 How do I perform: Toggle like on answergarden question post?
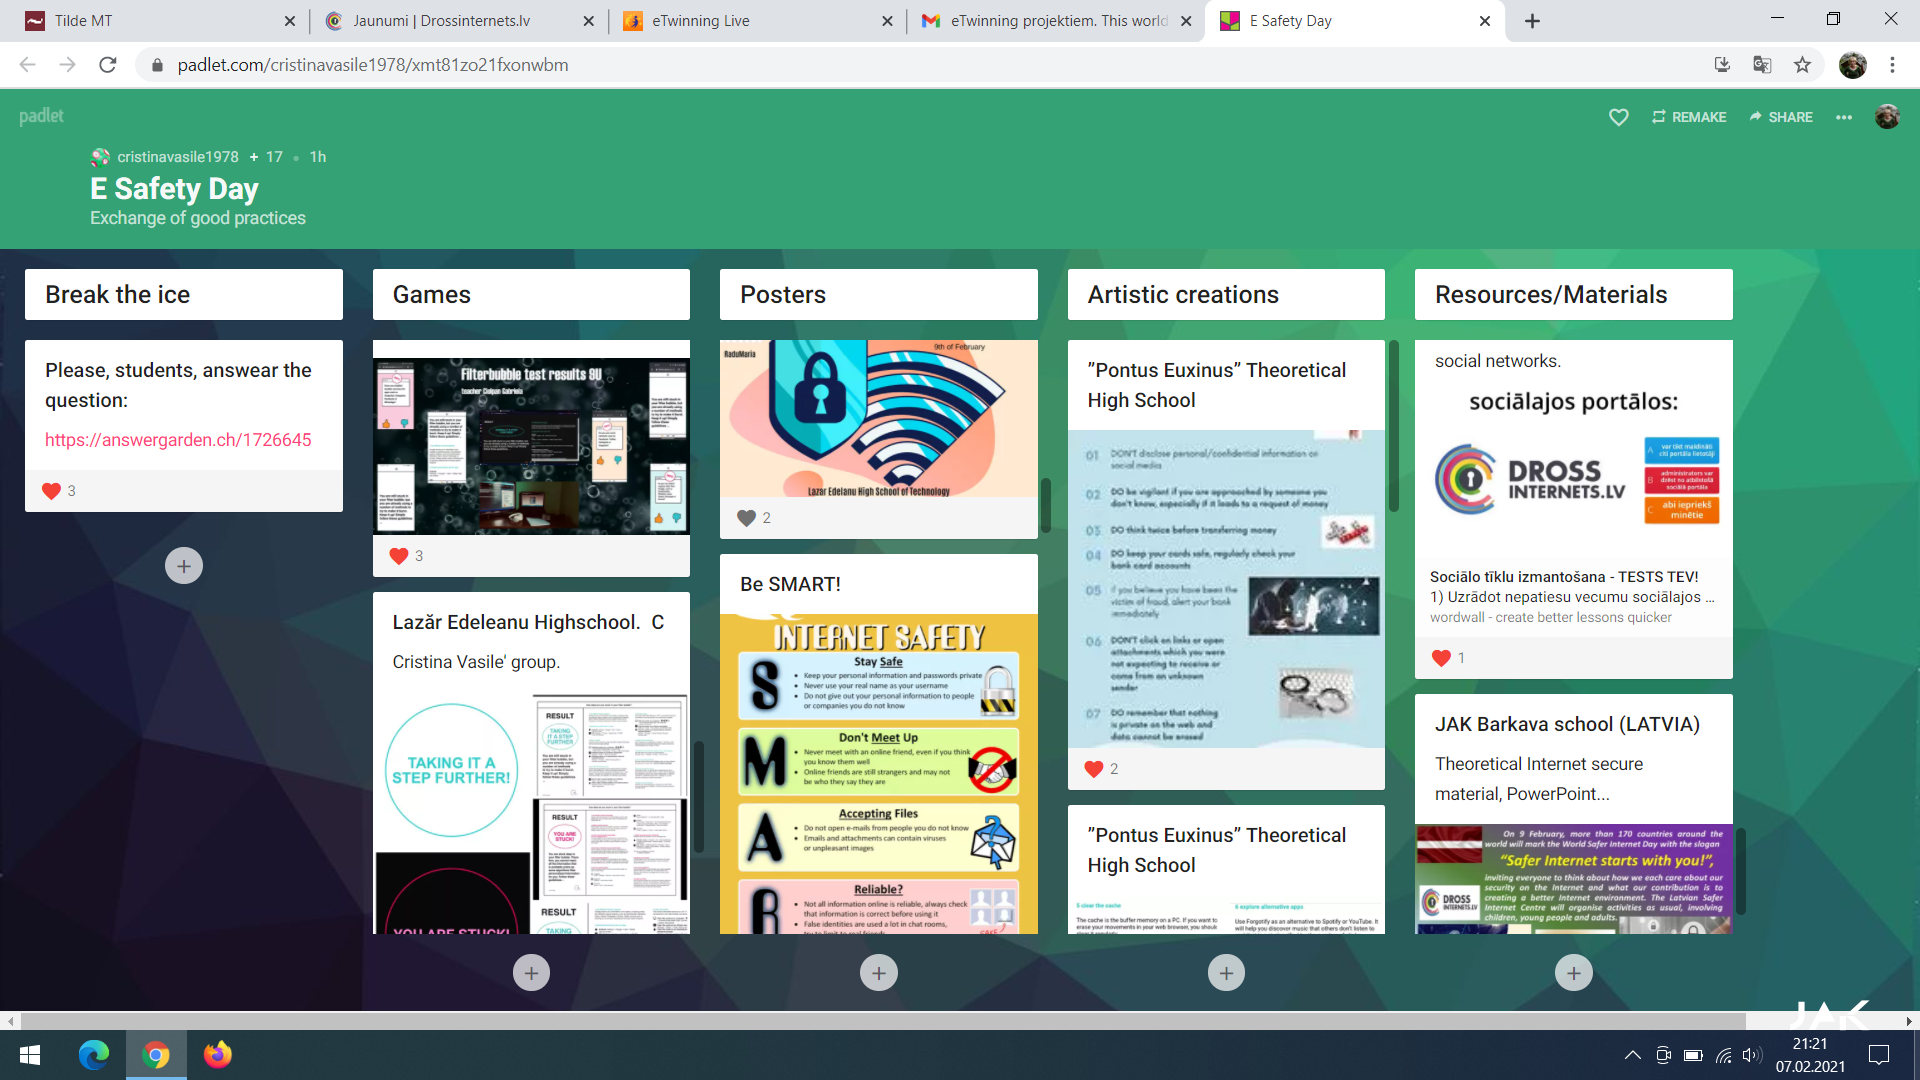coord(52,491)
